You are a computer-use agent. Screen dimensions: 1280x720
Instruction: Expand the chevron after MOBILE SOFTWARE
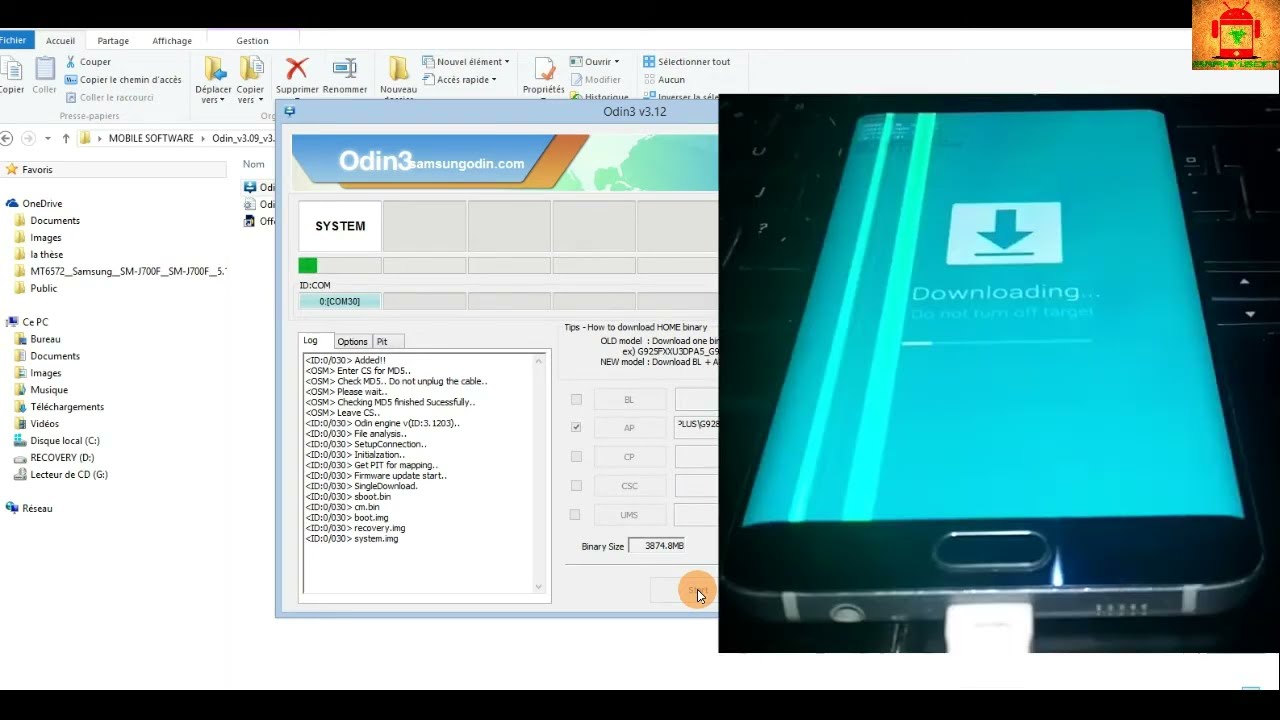pos(203,139)
